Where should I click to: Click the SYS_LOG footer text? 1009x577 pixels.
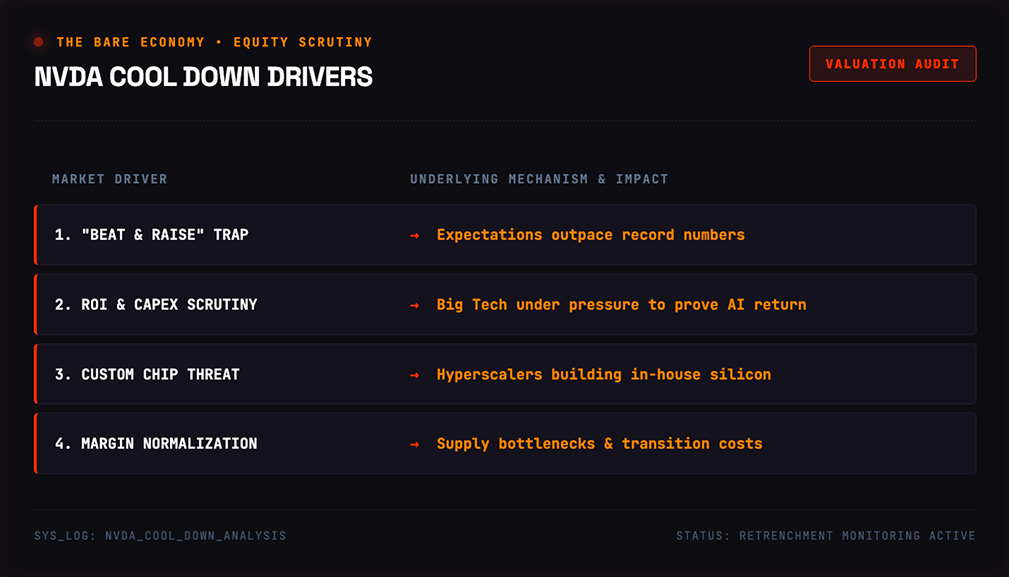tap(160, 535)
